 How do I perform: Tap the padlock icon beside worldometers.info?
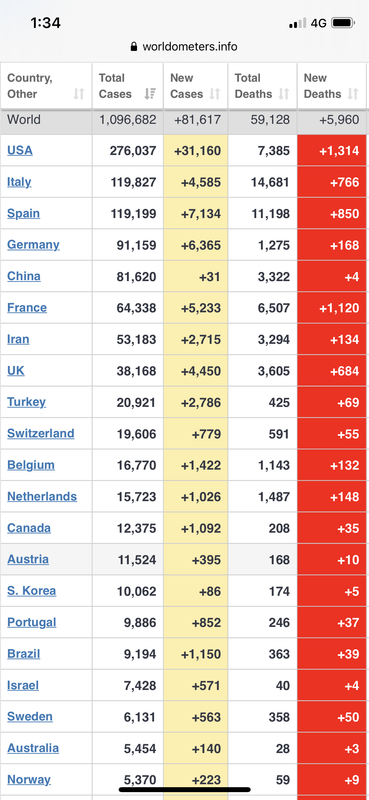point(134,47)
